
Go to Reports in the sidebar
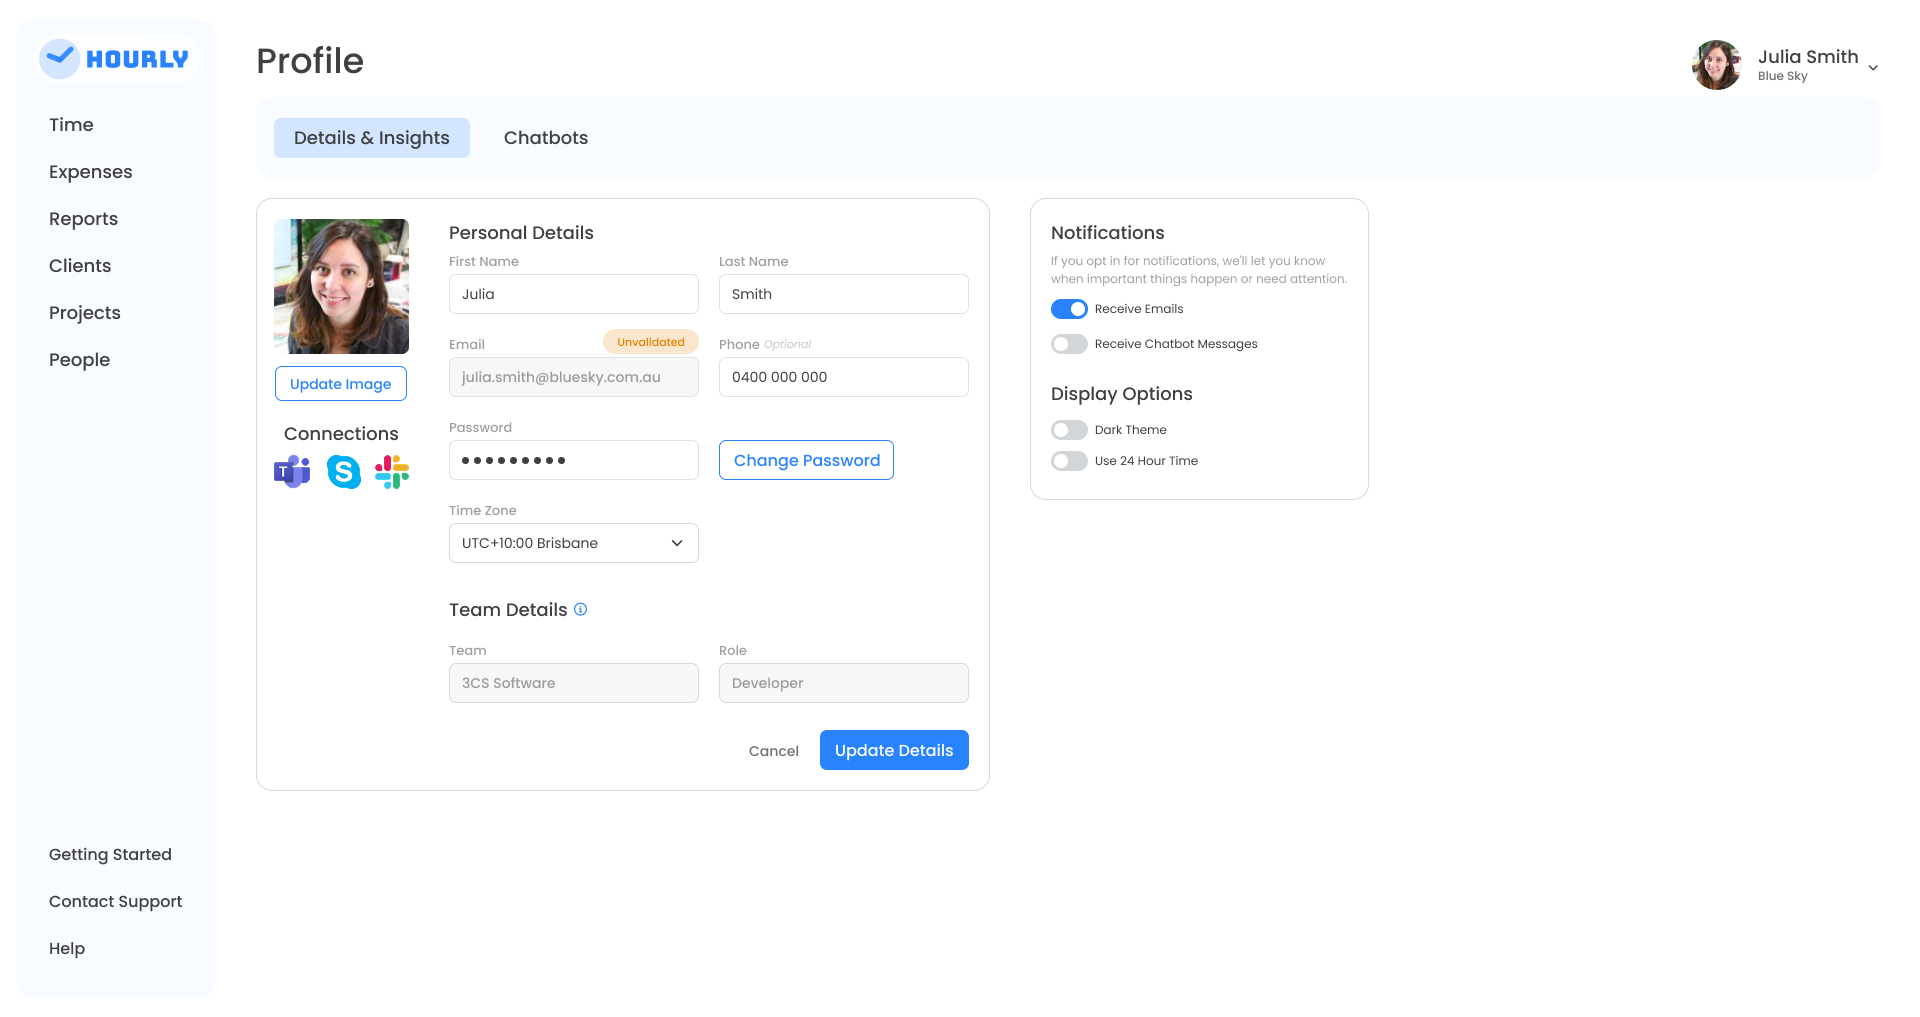pyautogui.click(x=84, y=219)
